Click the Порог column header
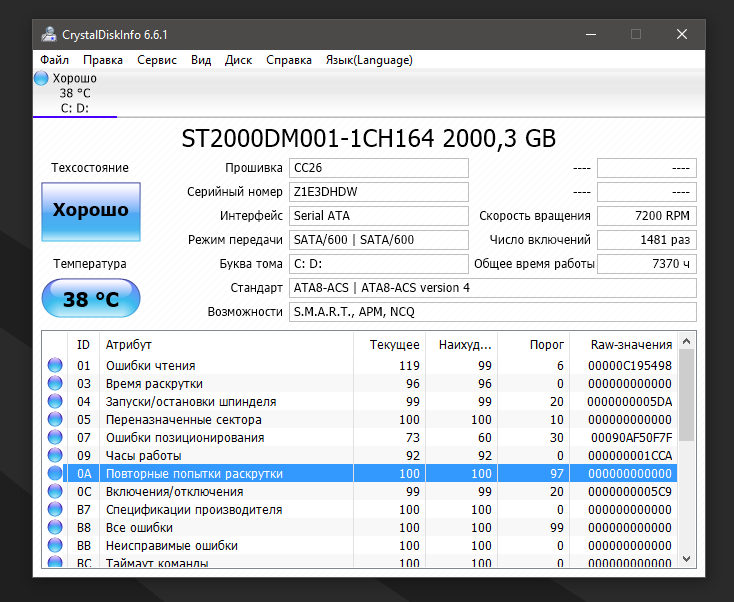734x602 pixels. (534, 345)
